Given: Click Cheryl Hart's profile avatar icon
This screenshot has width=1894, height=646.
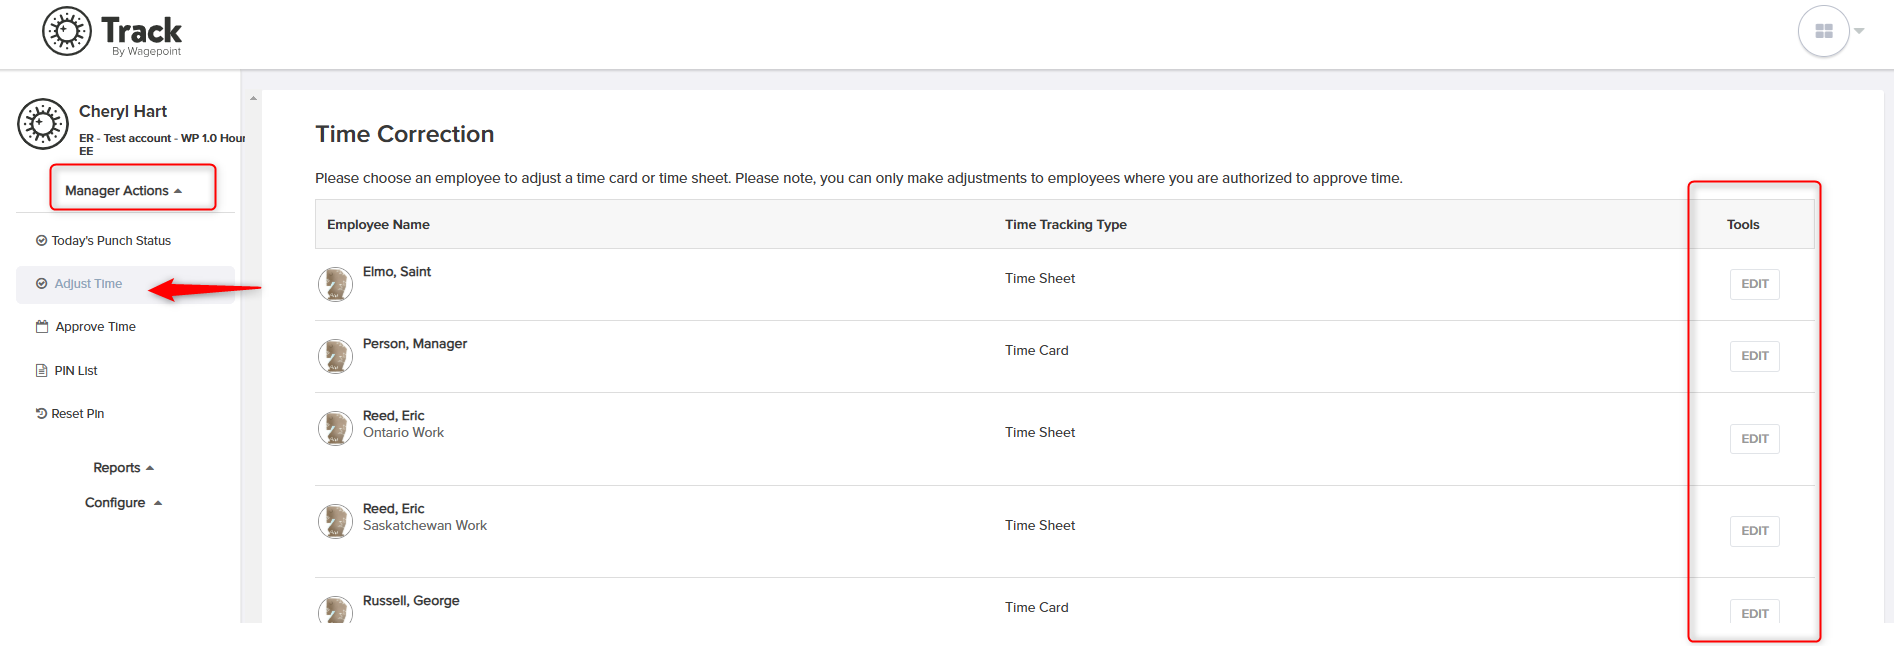Looking at the screenshot, I should [43, 124].
